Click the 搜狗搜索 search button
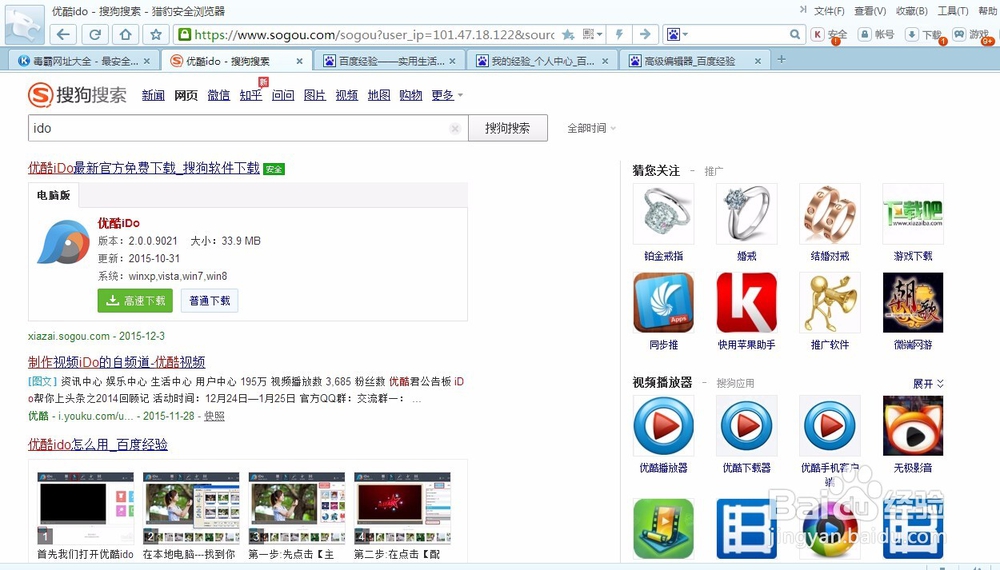Screen dimensions: 1000x570 (508, 128)
